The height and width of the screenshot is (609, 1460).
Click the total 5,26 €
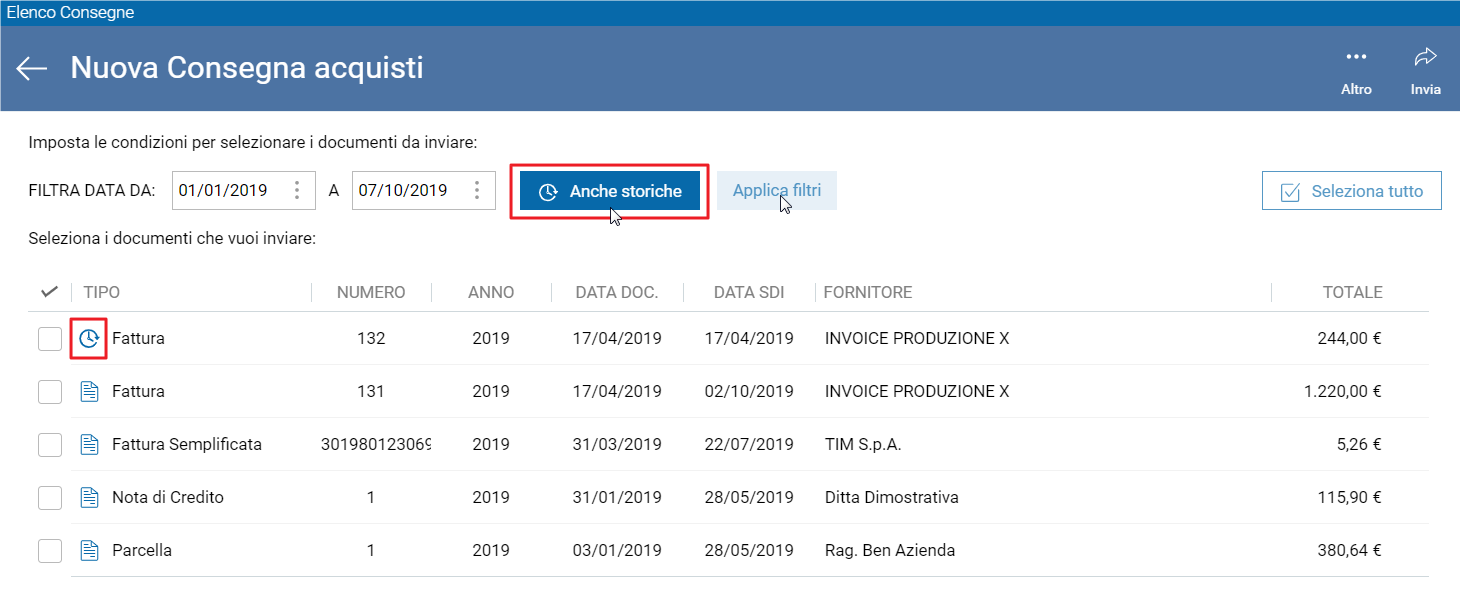[x=1359, y=444]
